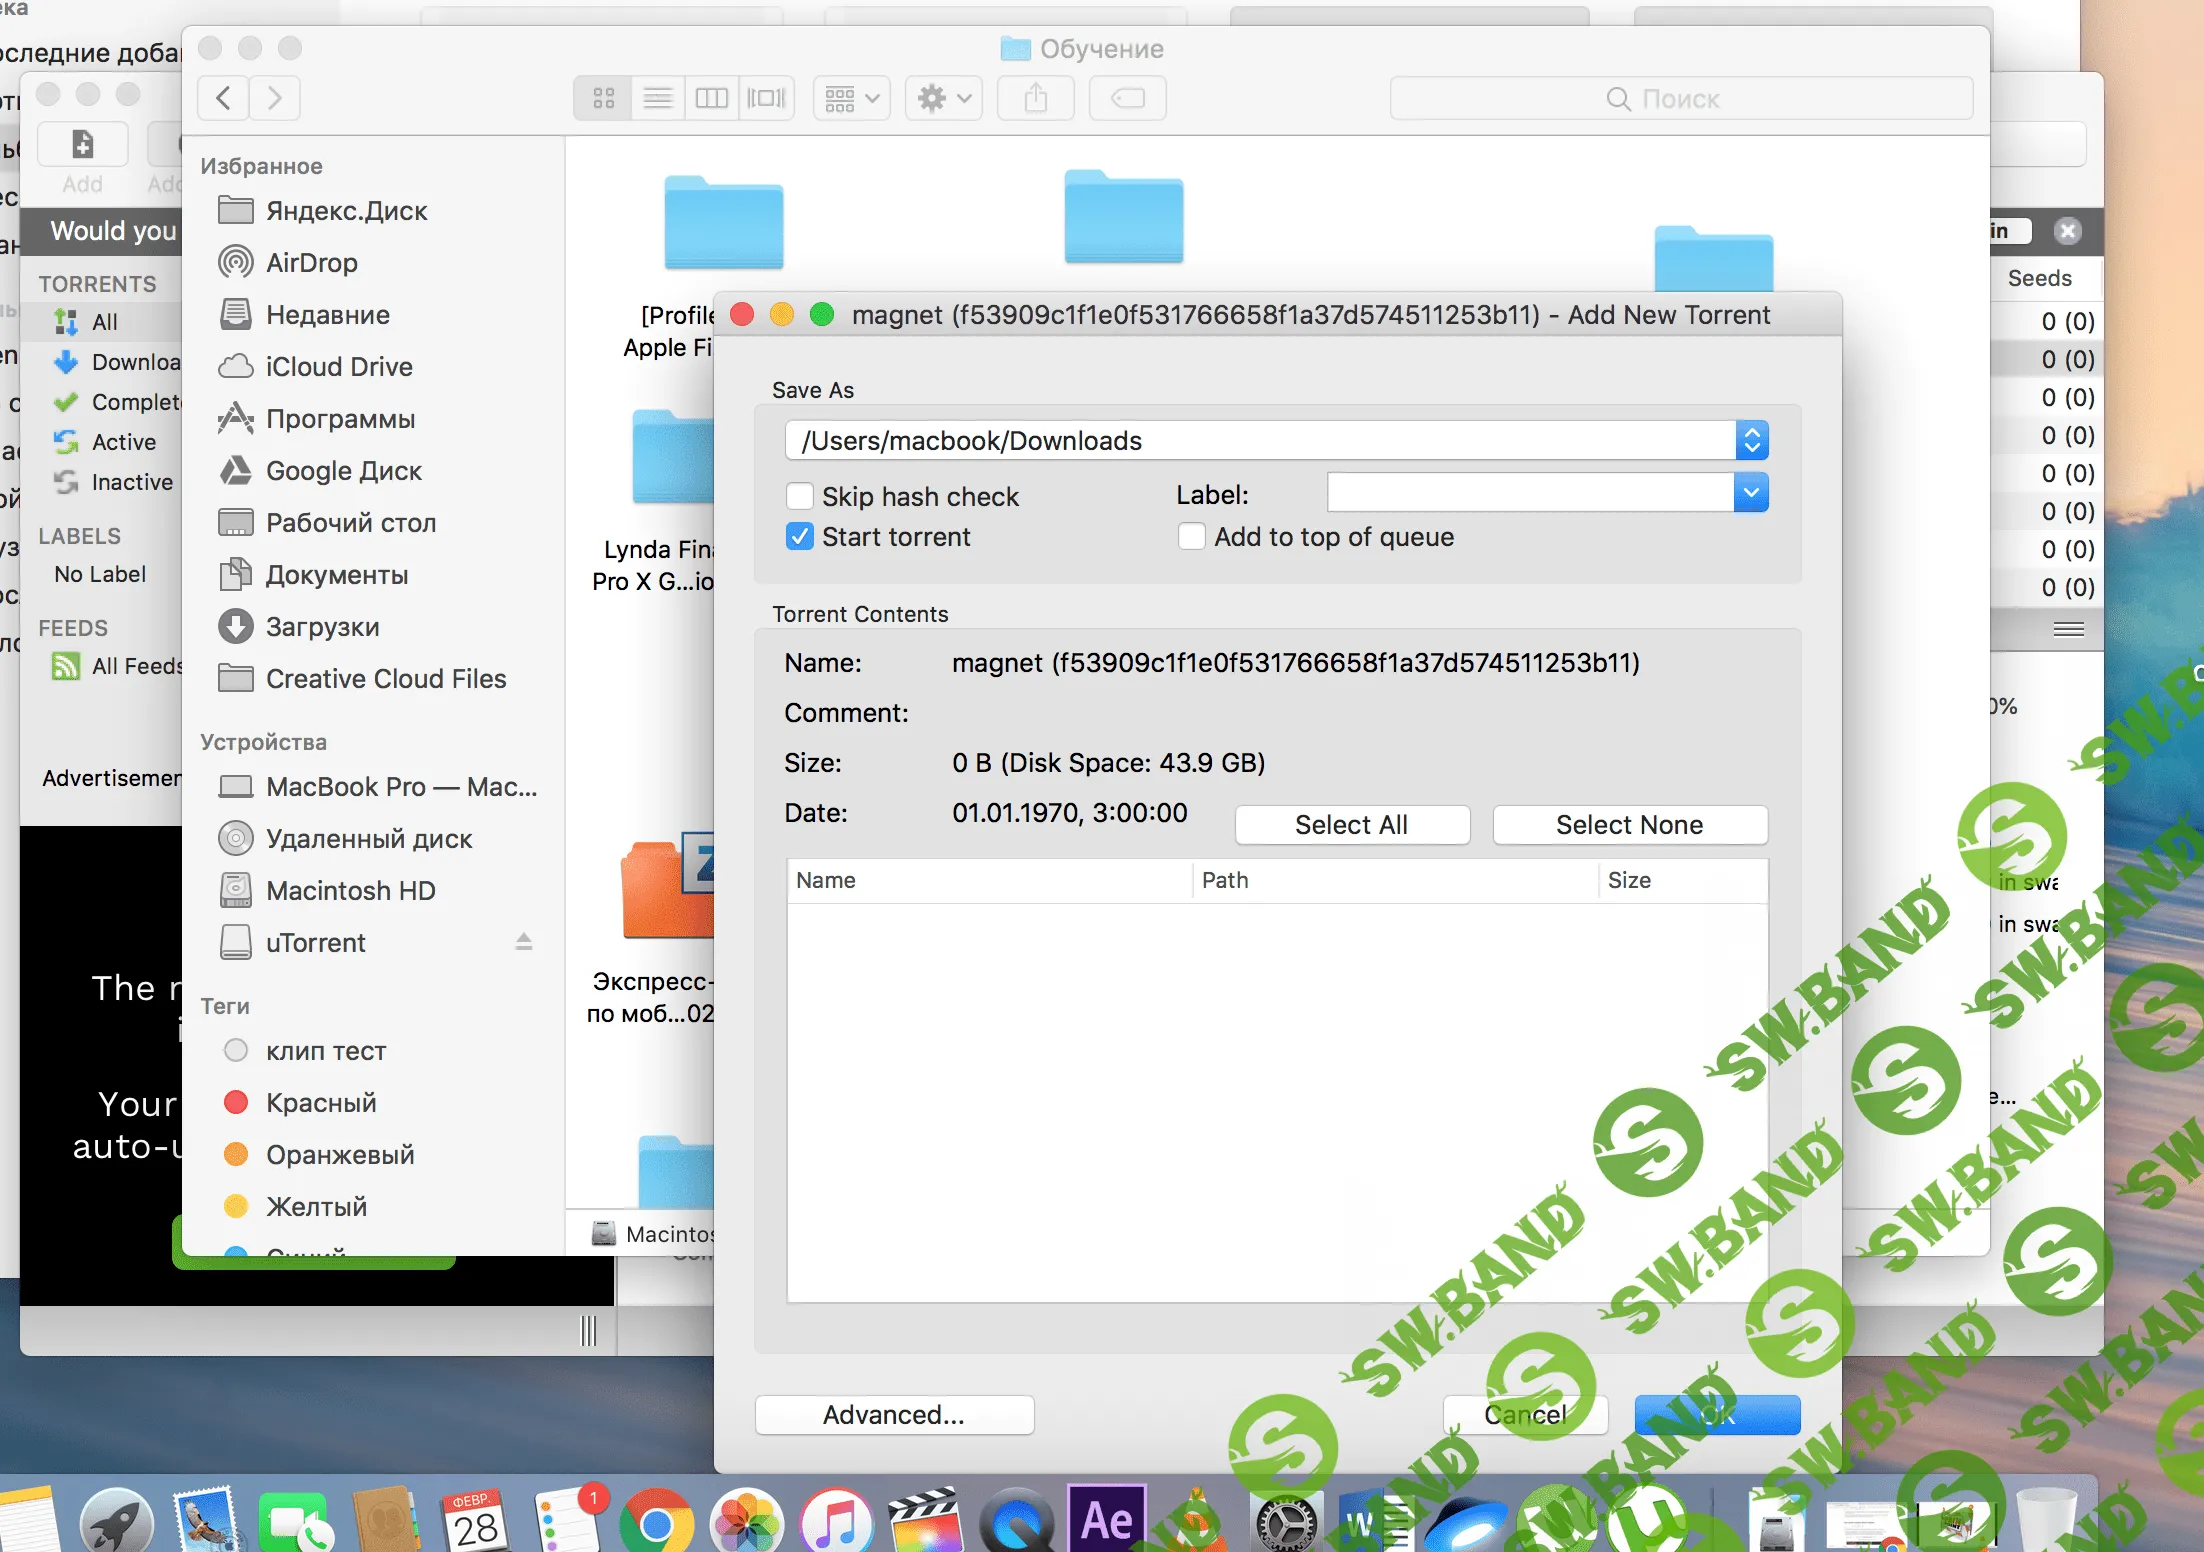Click the Finder share icon
The width and height of the screenshot is (2204, 1552).
[x=1036, y=98]
